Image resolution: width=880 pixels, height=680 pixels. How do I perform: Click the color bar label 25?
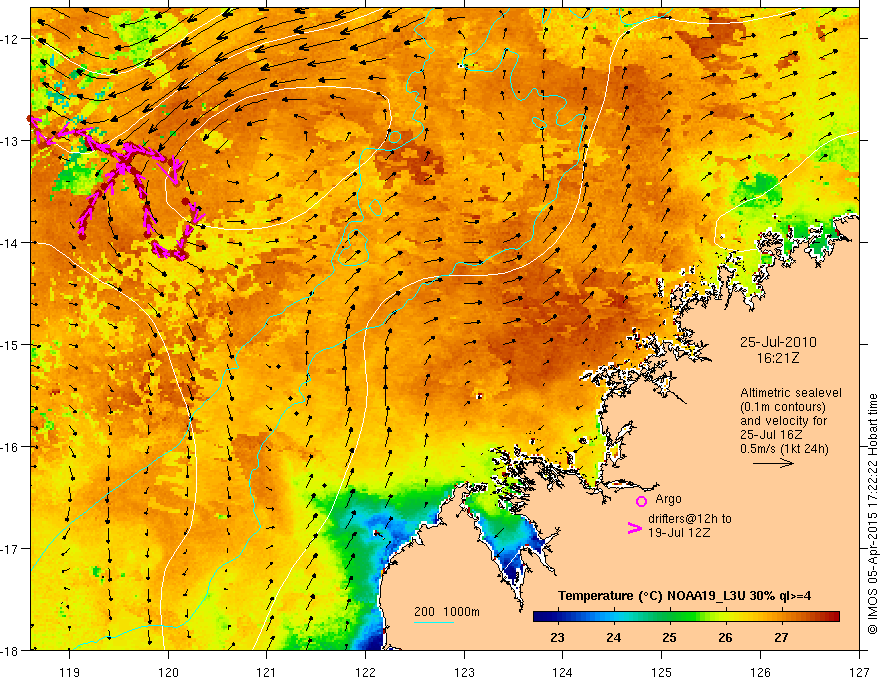(x=669, y=638)
